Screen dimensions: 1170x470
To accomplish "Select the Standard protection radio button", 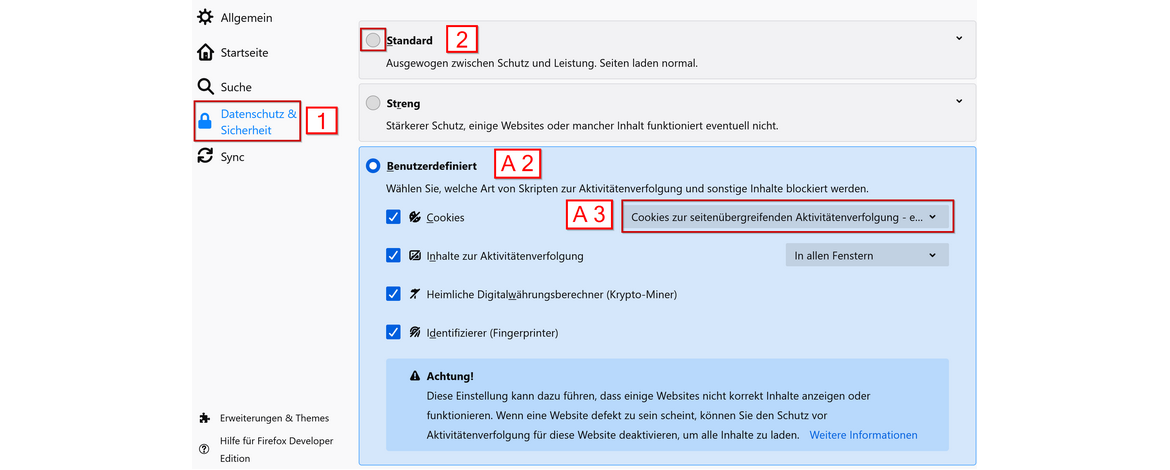I will [373, 40].
